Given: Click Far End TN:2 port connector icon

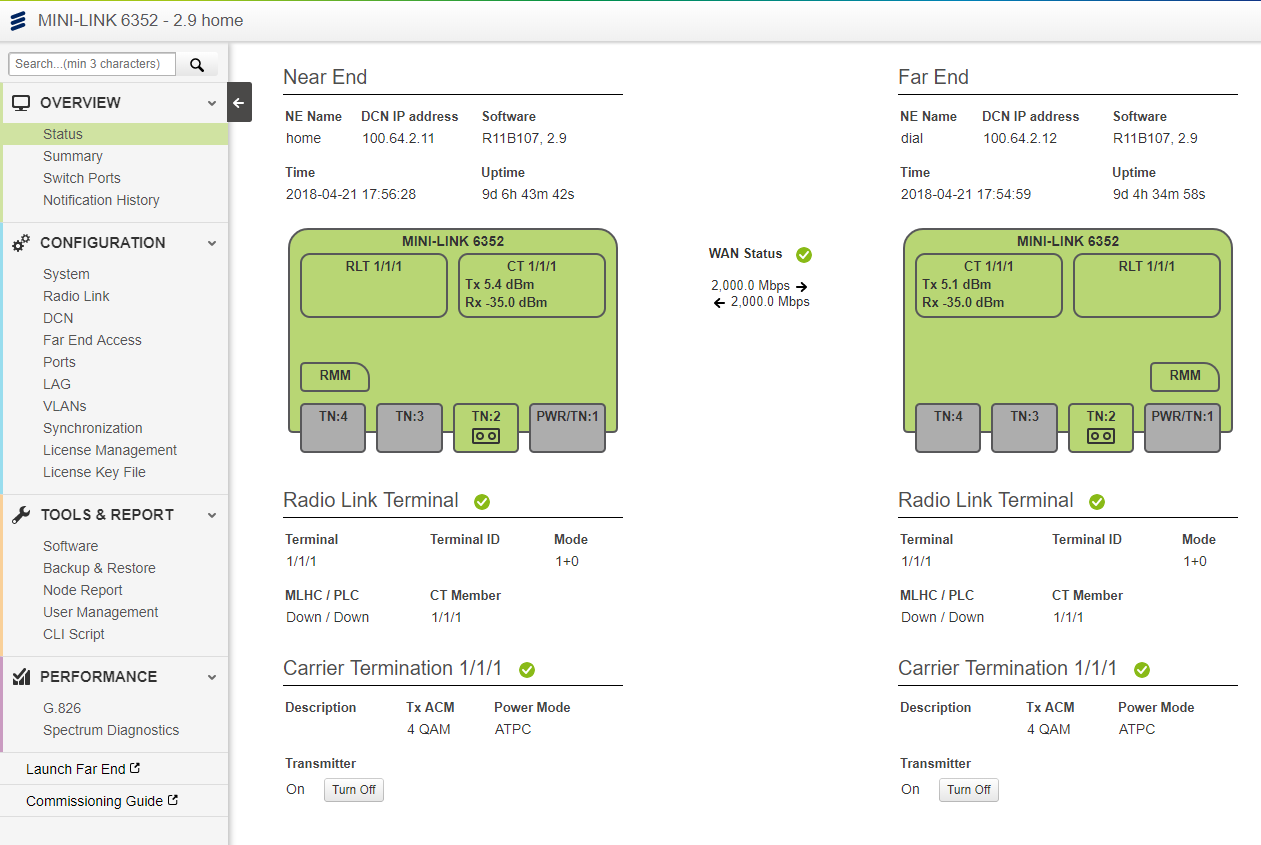Looking at the screenshot, I should click(1101, 436).
